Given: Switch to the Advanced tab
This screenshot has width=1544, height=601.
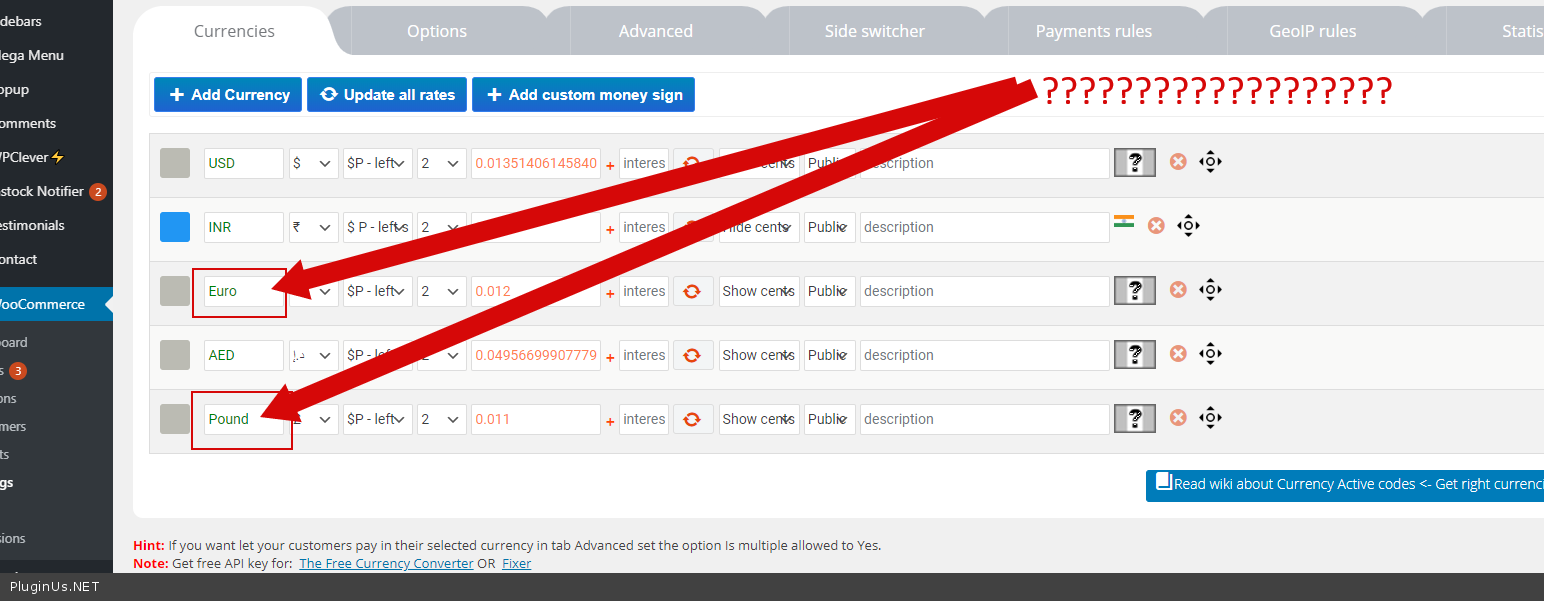Looking at the screenshot, I should click(x=656, y=31).
